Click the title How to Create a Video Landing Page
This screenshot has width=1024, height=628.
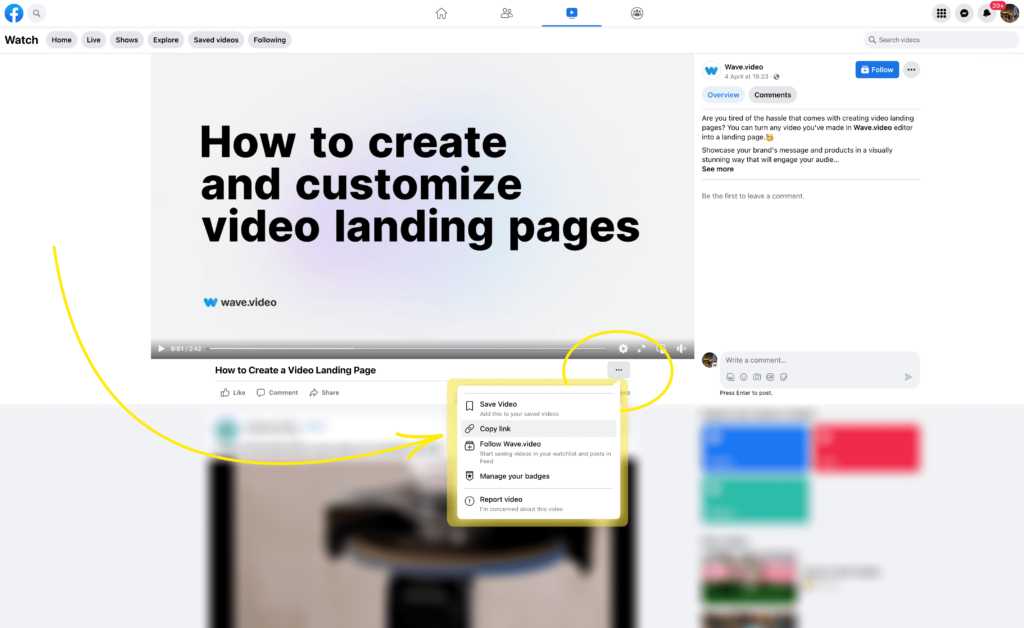[x=295, y=370]
